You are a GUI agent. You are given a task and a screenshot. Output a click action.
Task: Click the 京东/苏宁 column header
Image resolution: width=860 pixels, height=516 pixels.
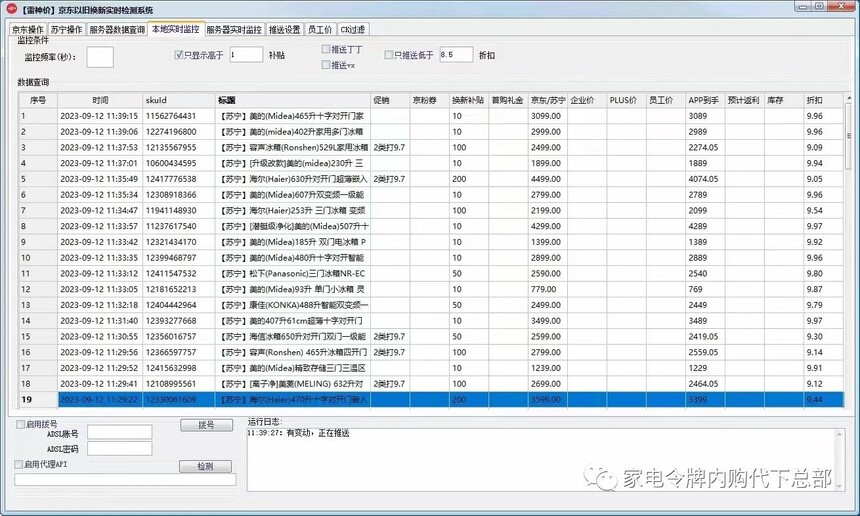(x=548, y=100)
